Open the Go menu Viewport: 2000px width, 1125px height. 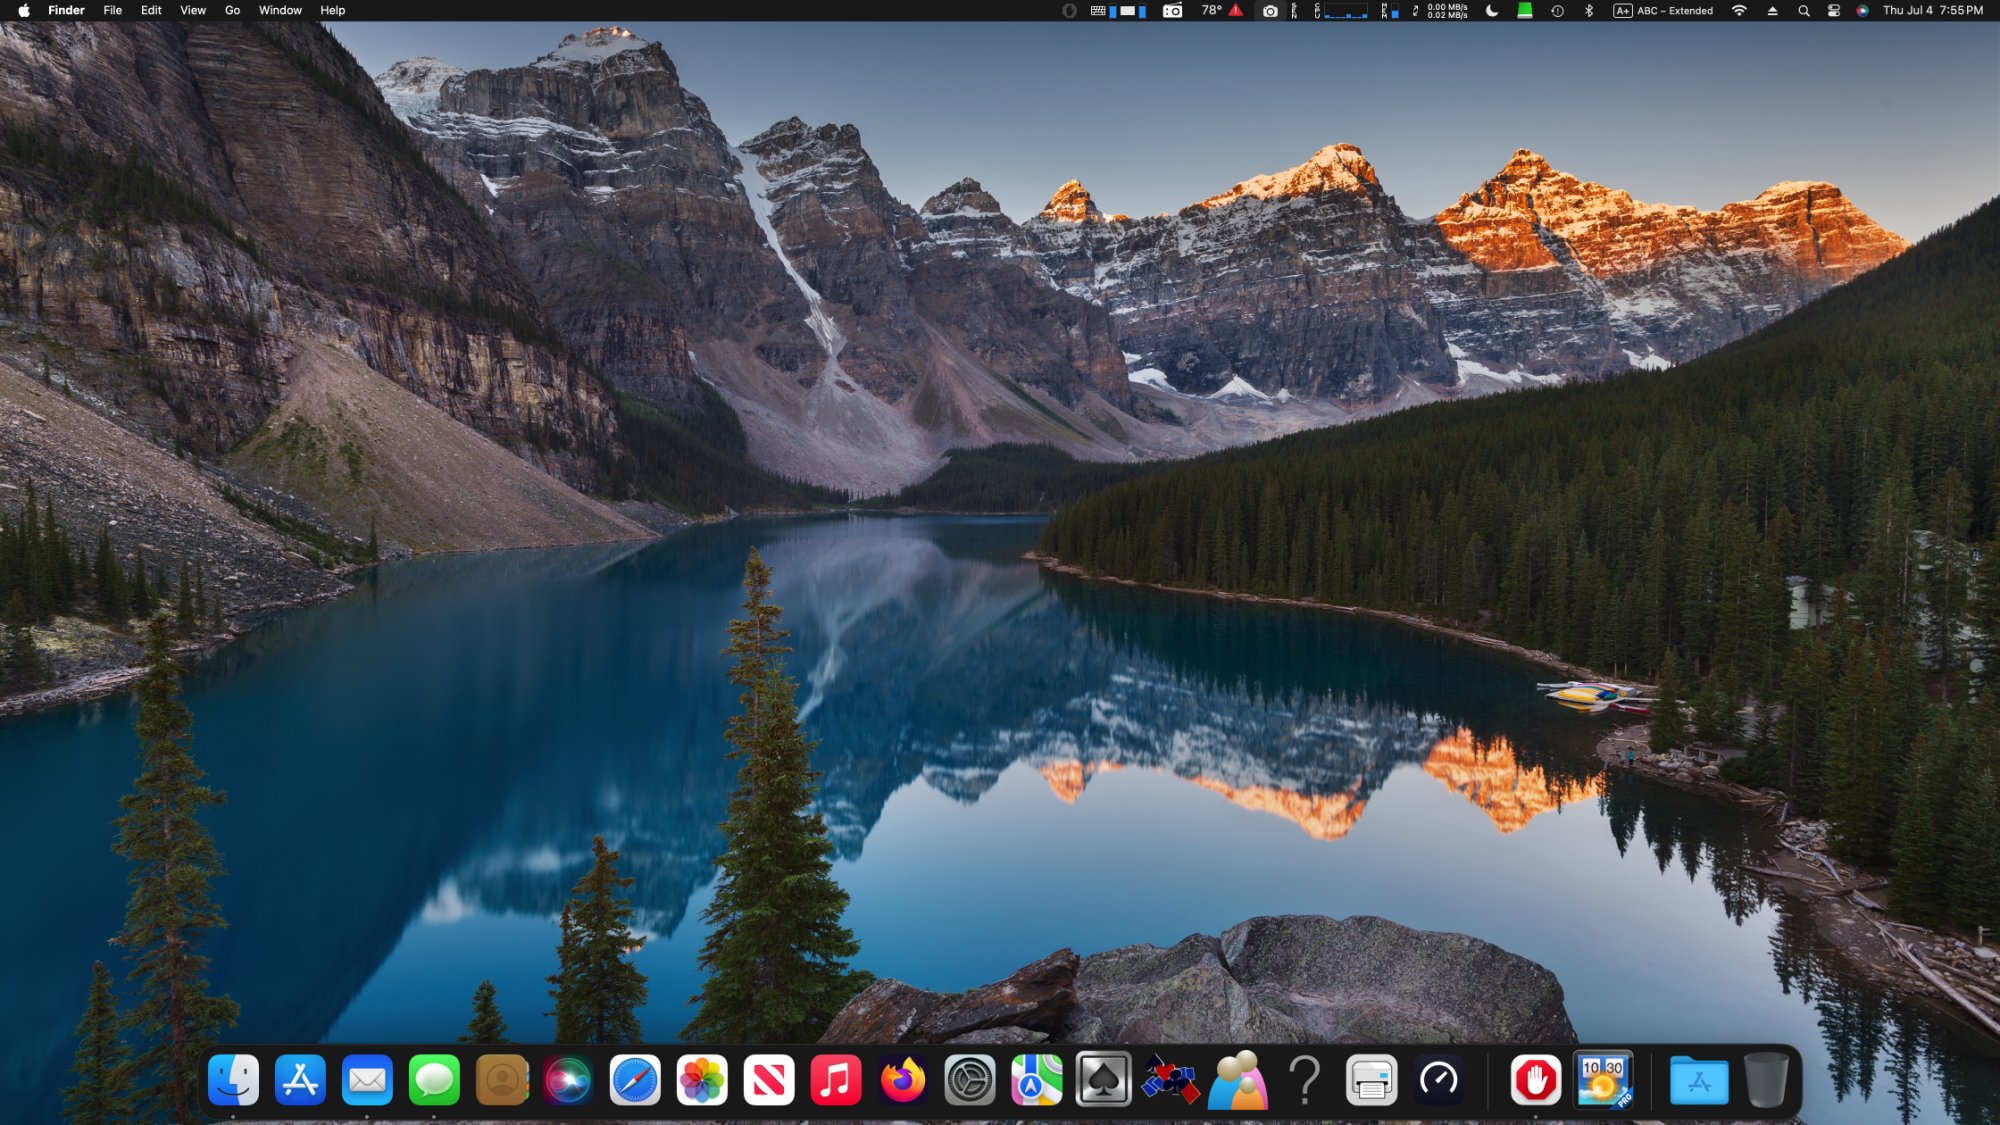[x=232, y=11]
